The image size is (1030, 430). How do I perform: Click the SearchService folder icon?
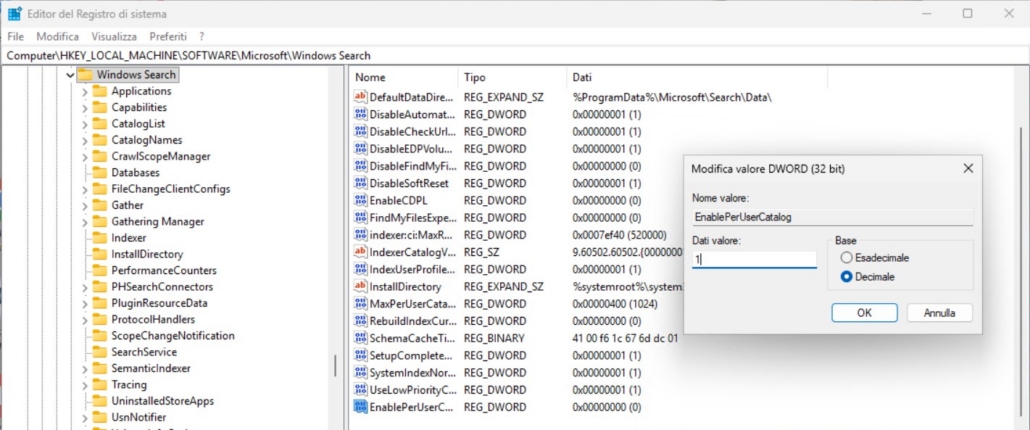click(x=100, y=352)
